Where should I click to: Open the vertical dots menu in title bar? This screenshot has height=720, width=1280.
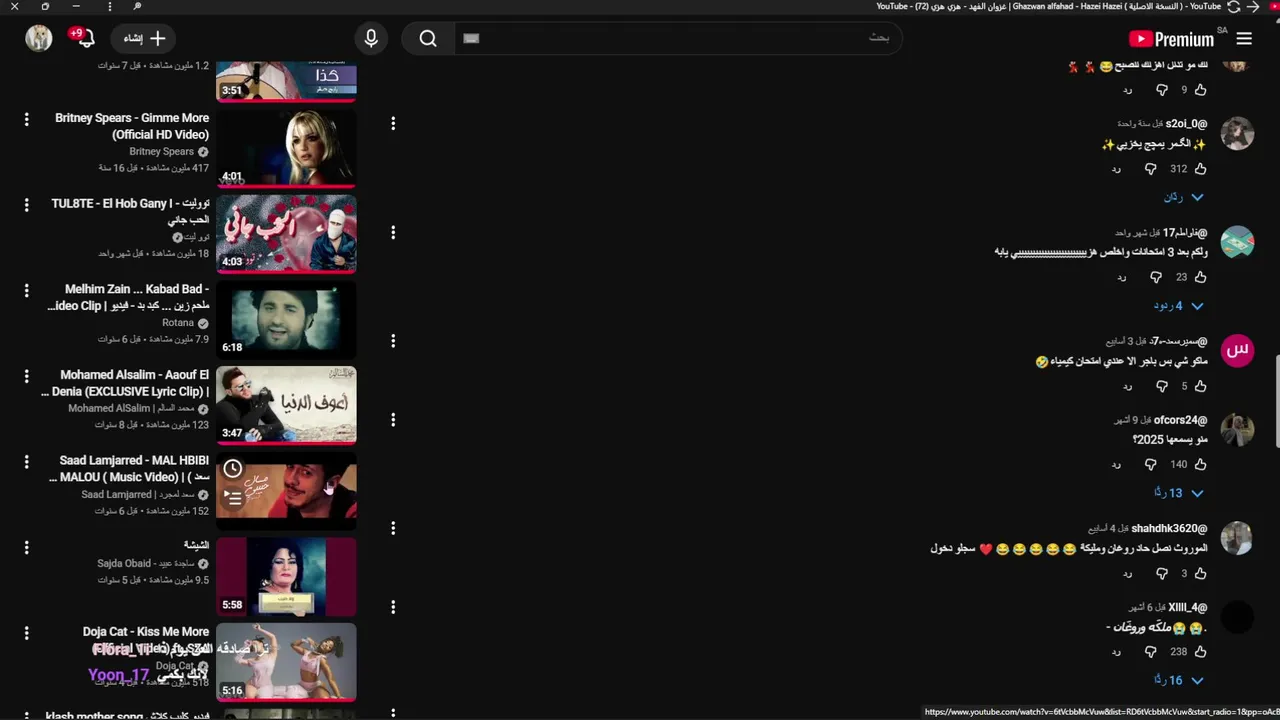tap(110, 6)
